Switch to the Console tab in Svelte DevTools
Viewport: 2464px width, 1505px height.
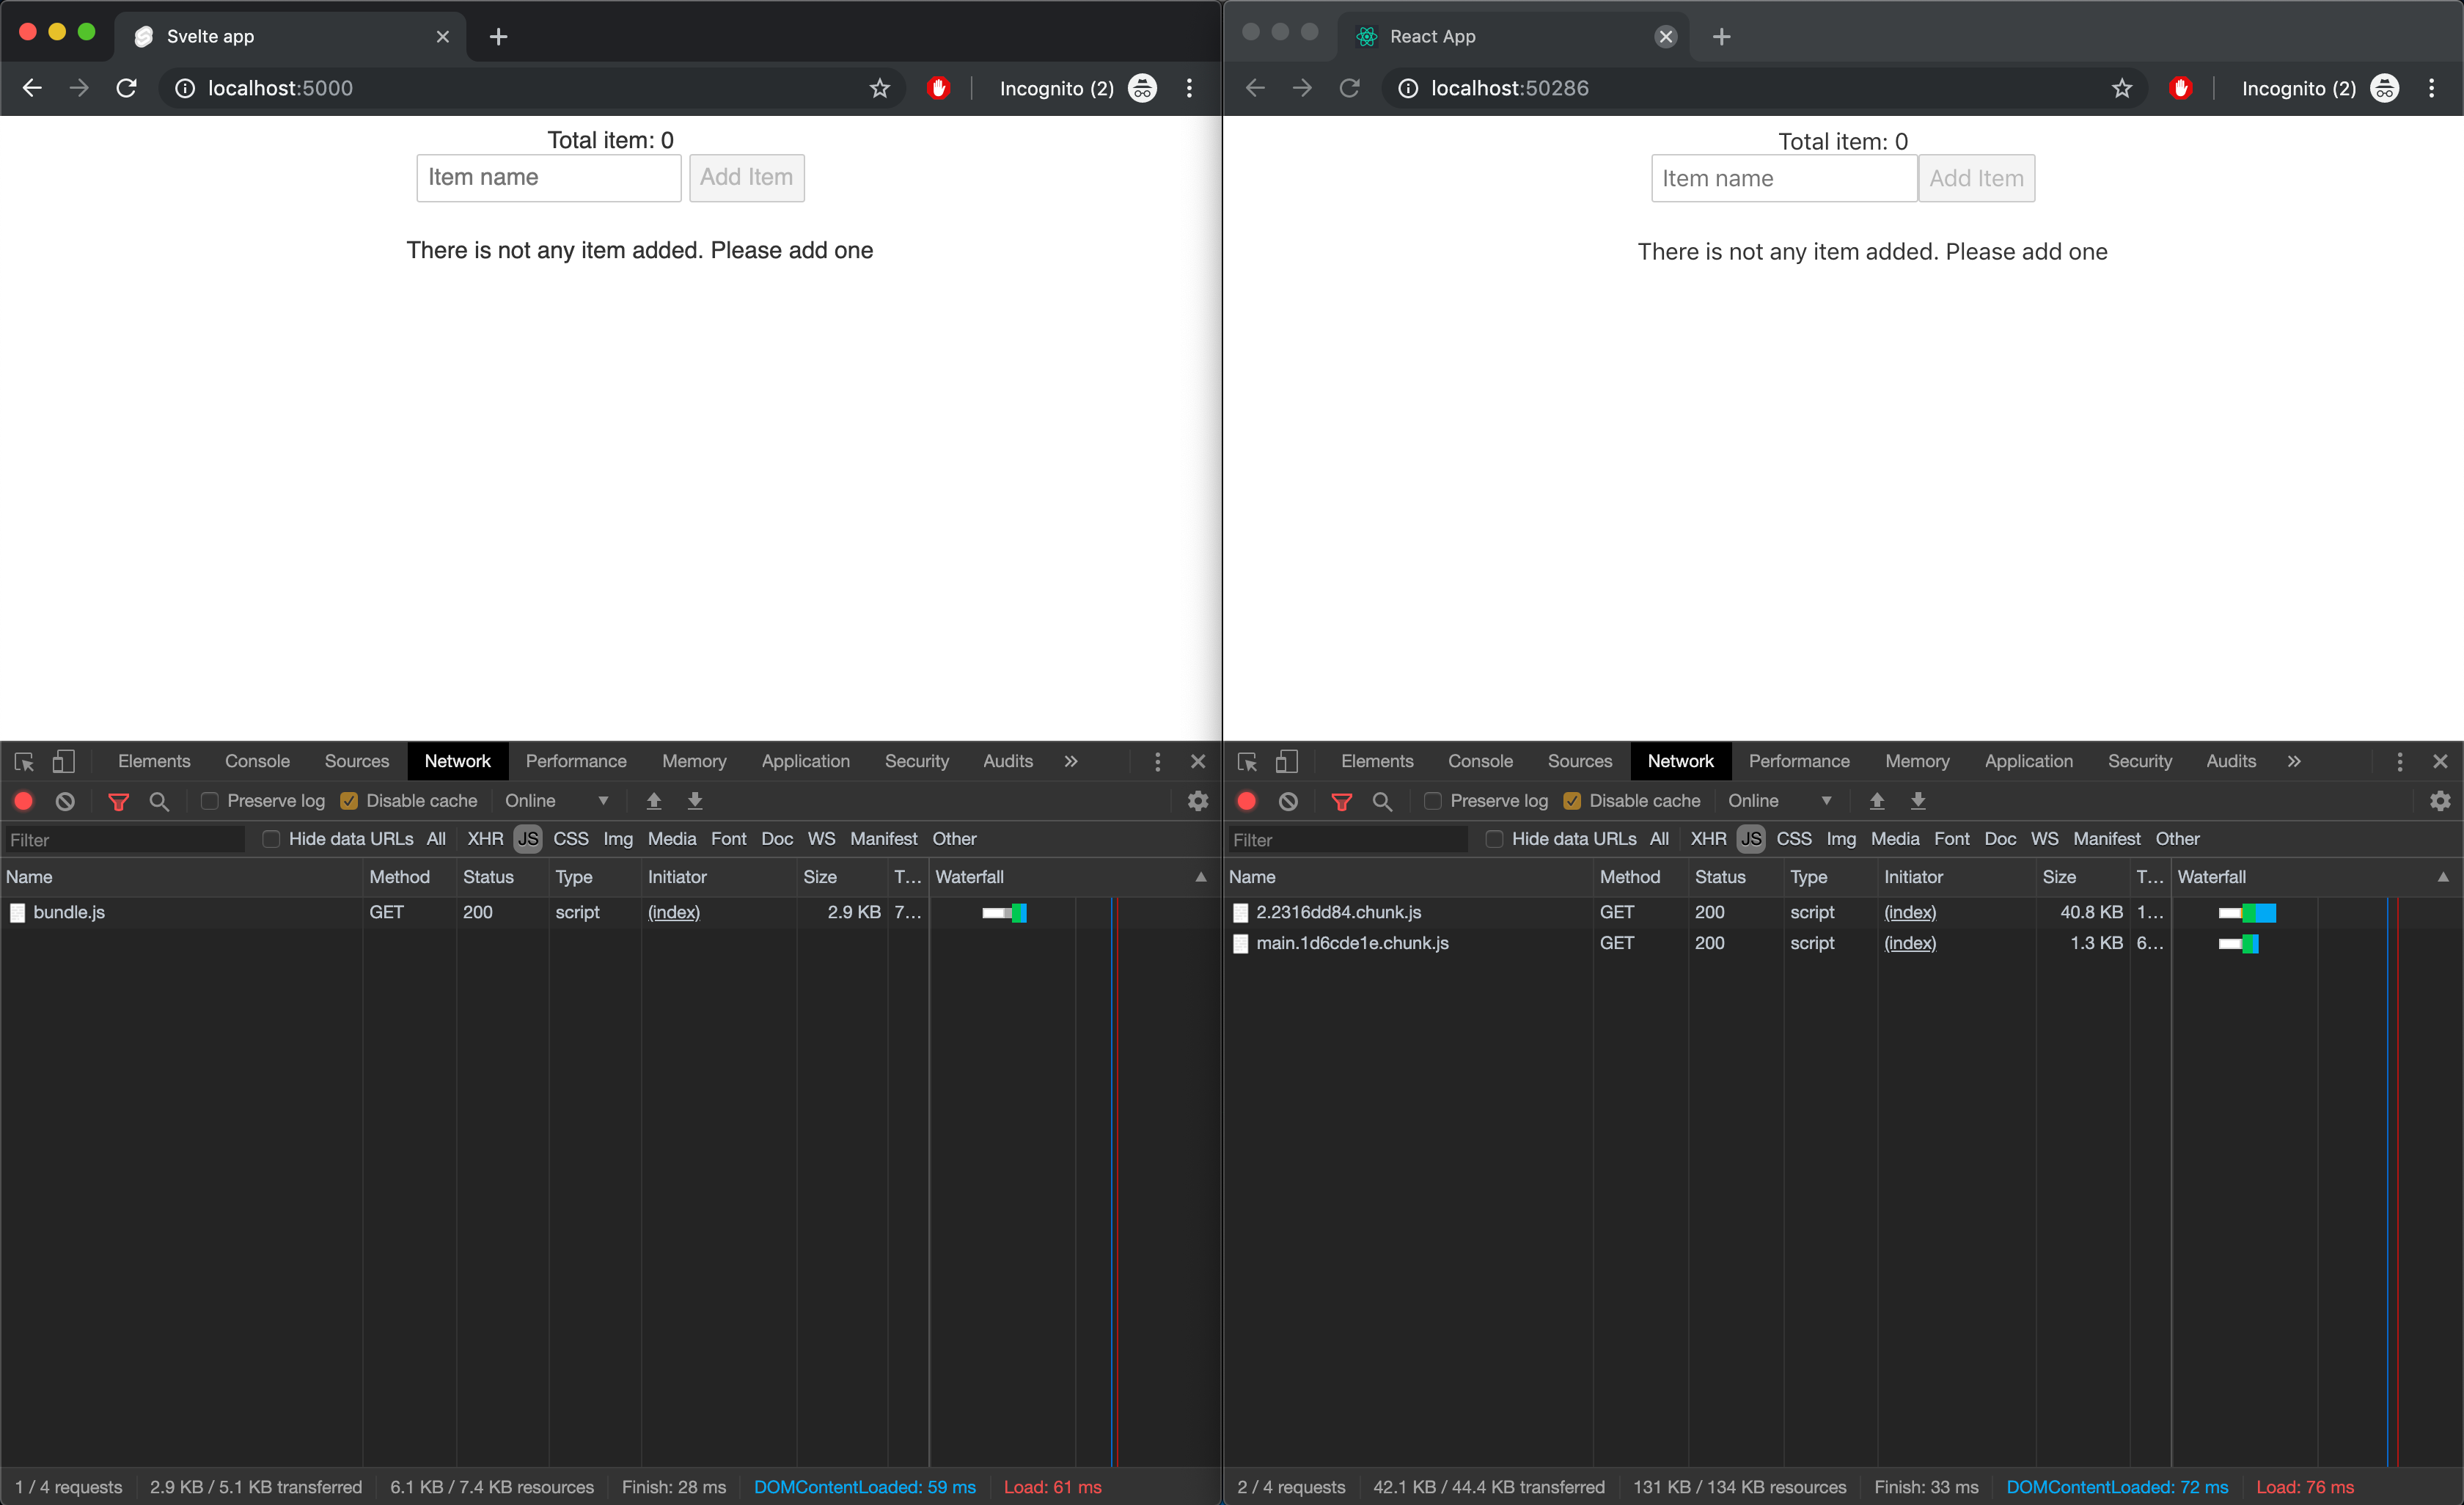(257, 761)
